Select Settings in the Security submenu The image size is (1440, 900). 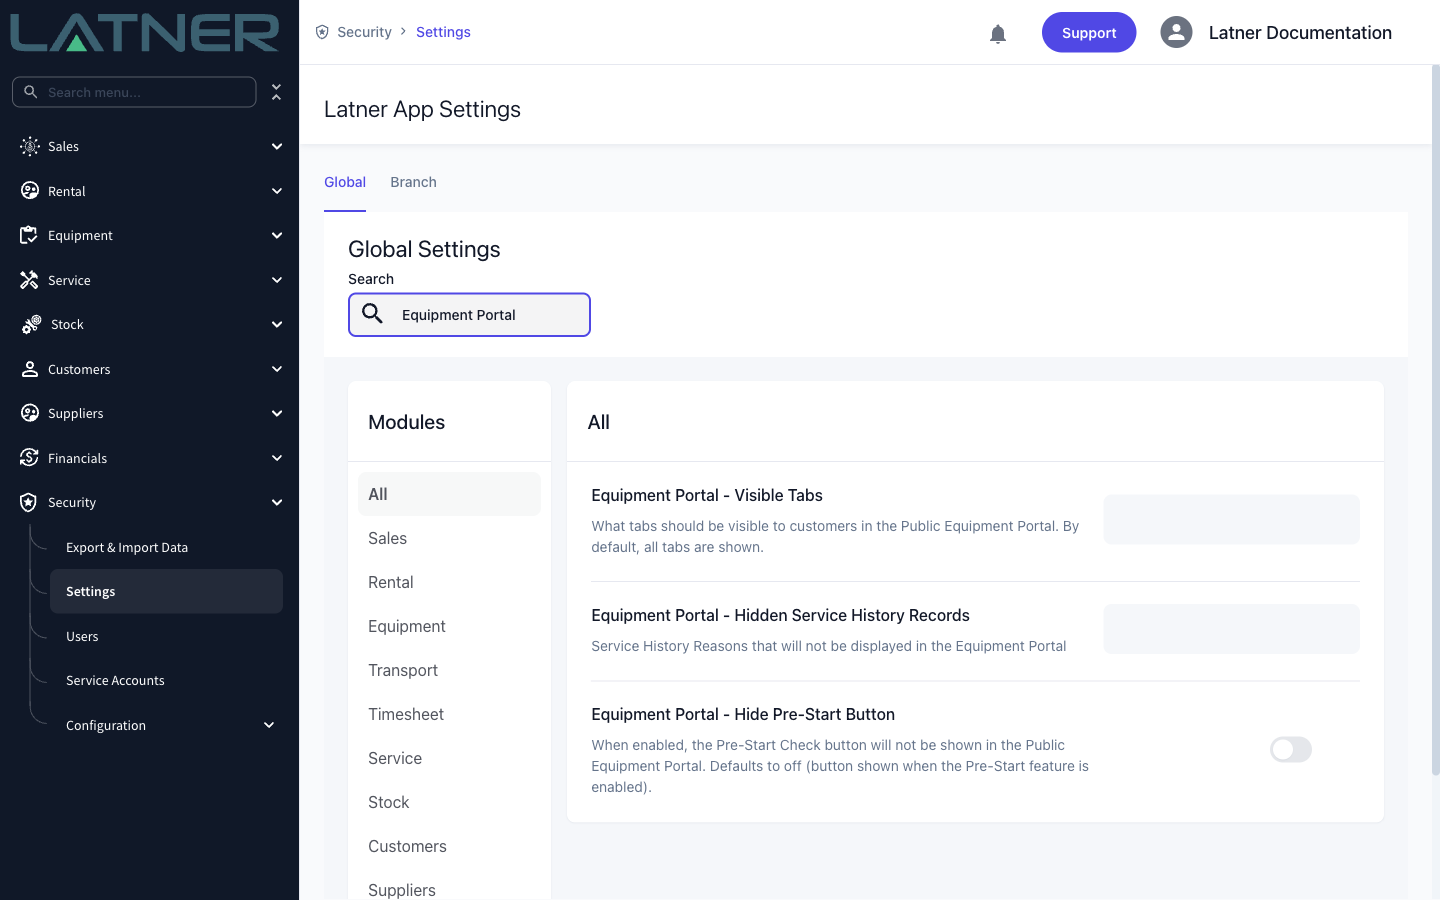(x=166, y=591)
